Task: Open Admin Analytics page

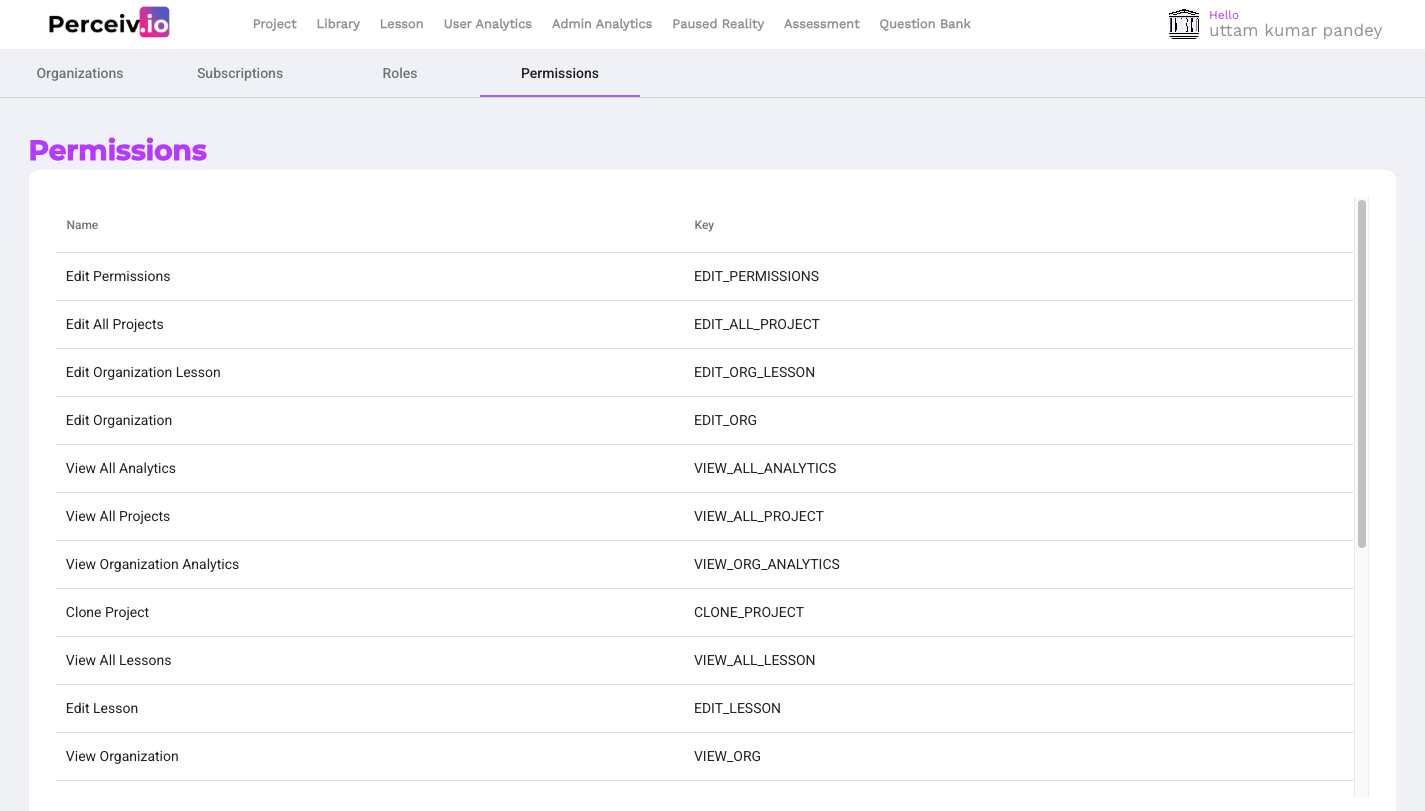Action: [602, 24]
